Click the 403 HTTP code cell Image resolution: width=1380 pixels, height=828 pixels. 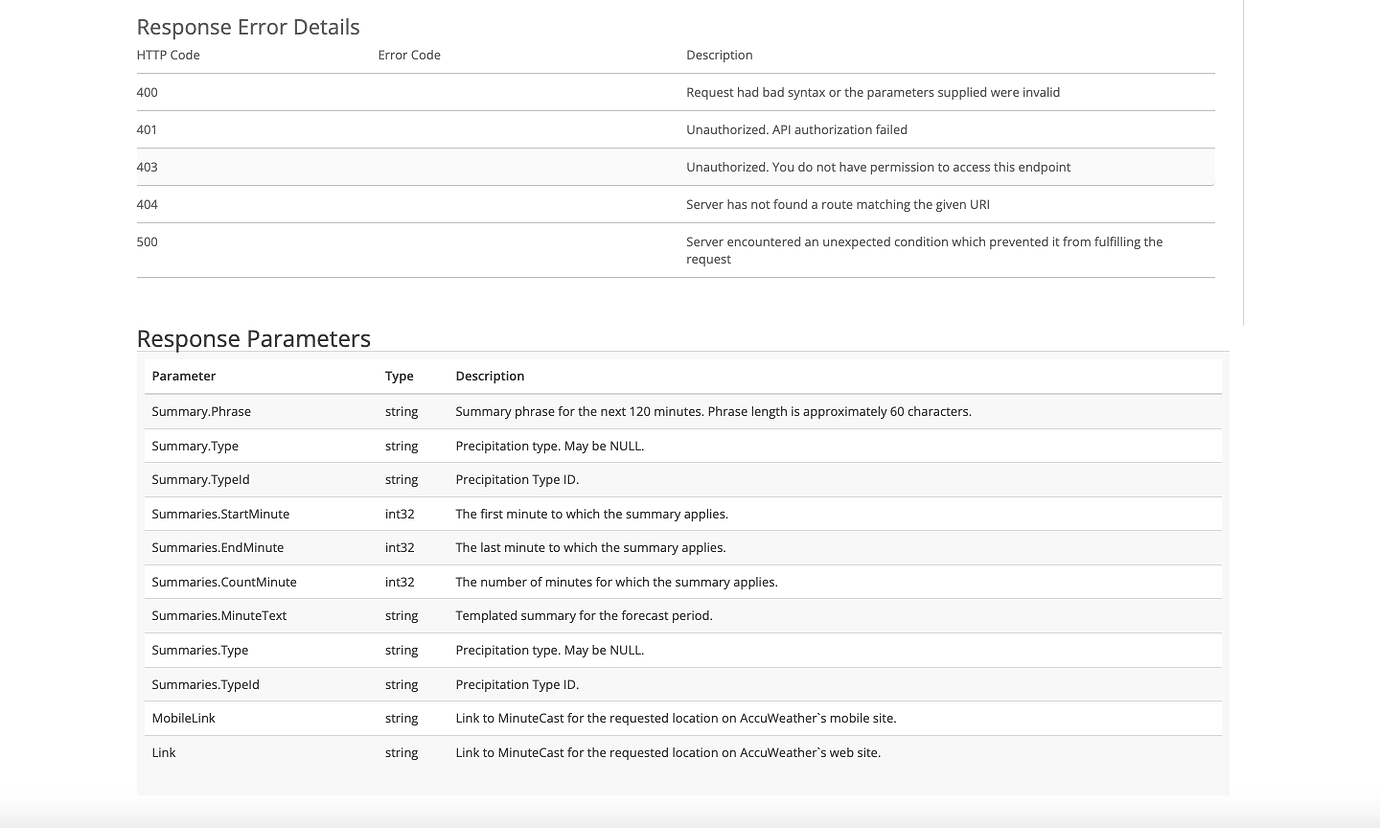pos(147,167)
